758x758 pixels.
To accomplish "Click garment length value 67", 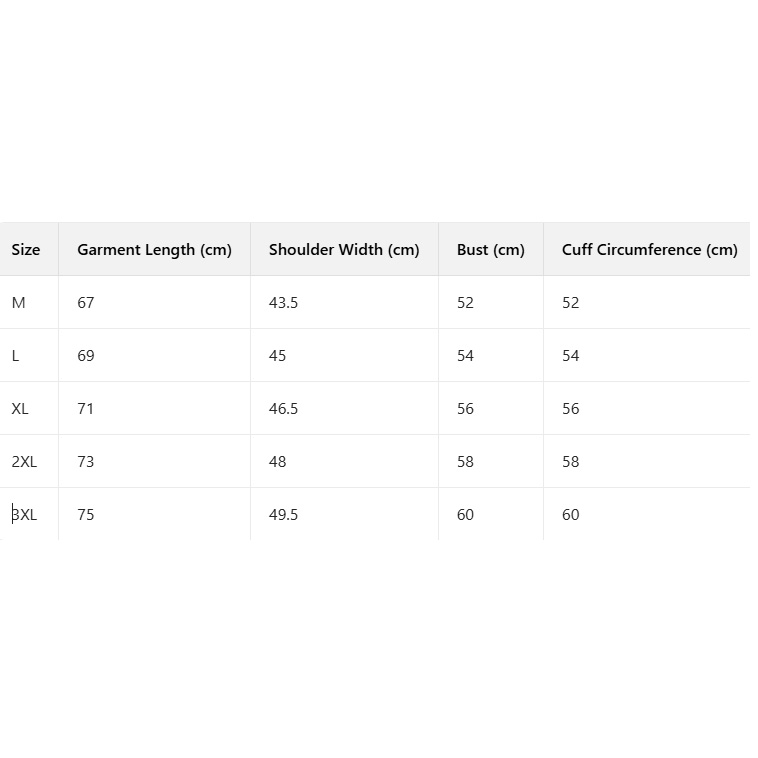I will pos(86,303).
